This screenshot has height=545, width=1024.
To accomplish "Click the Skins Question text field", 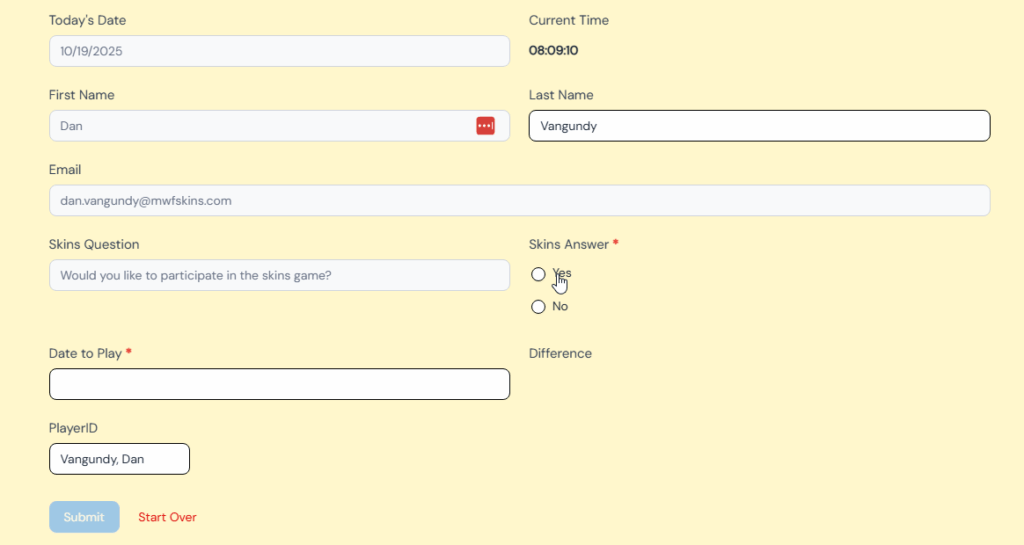I will pyautogui.click(x=279, y=275).
